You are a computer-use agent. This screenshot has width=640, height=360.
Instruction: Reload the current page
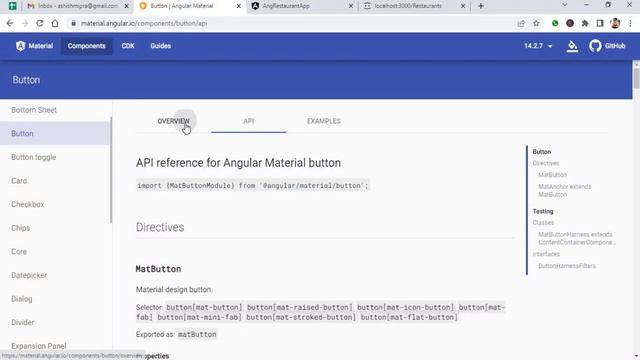point(40,23)
